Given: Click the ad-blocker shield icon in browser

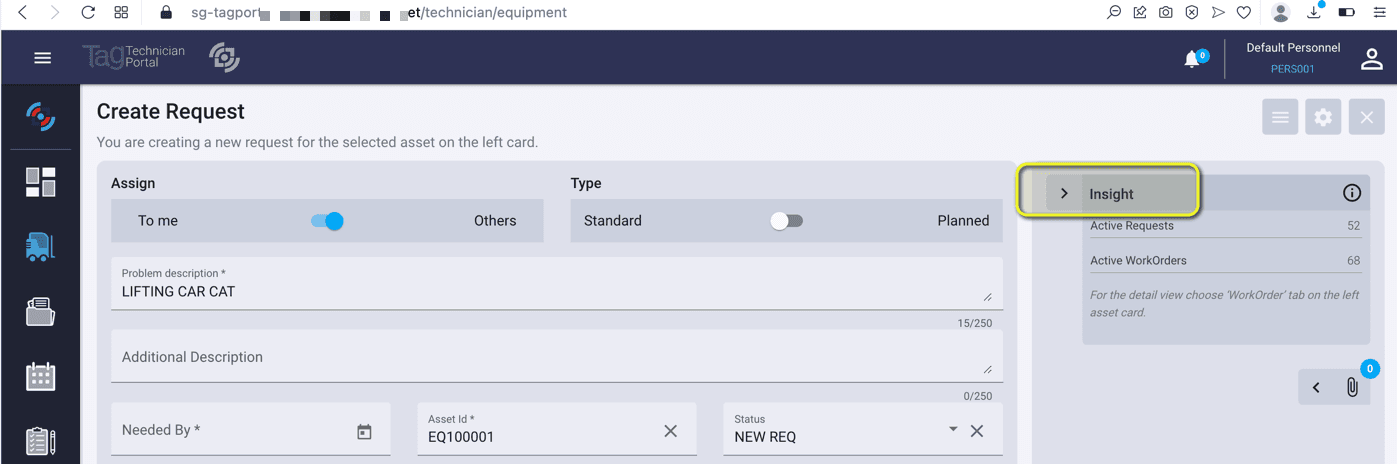Looking at the screenshot, I should [x=1192, y=13].
